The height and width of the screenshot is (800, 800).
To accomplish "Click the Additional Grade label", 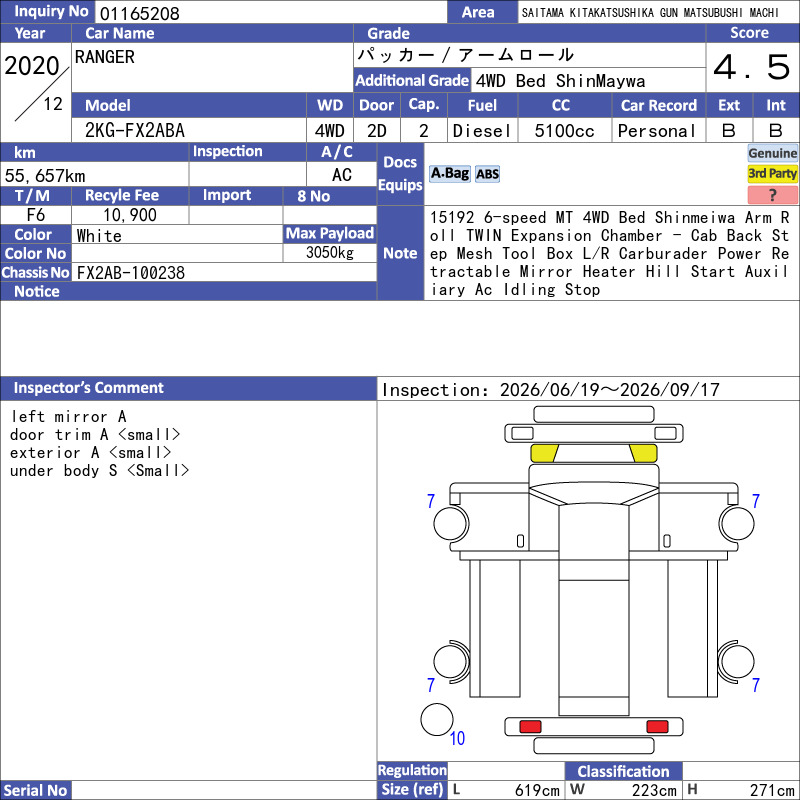I will tap(412, 81).
